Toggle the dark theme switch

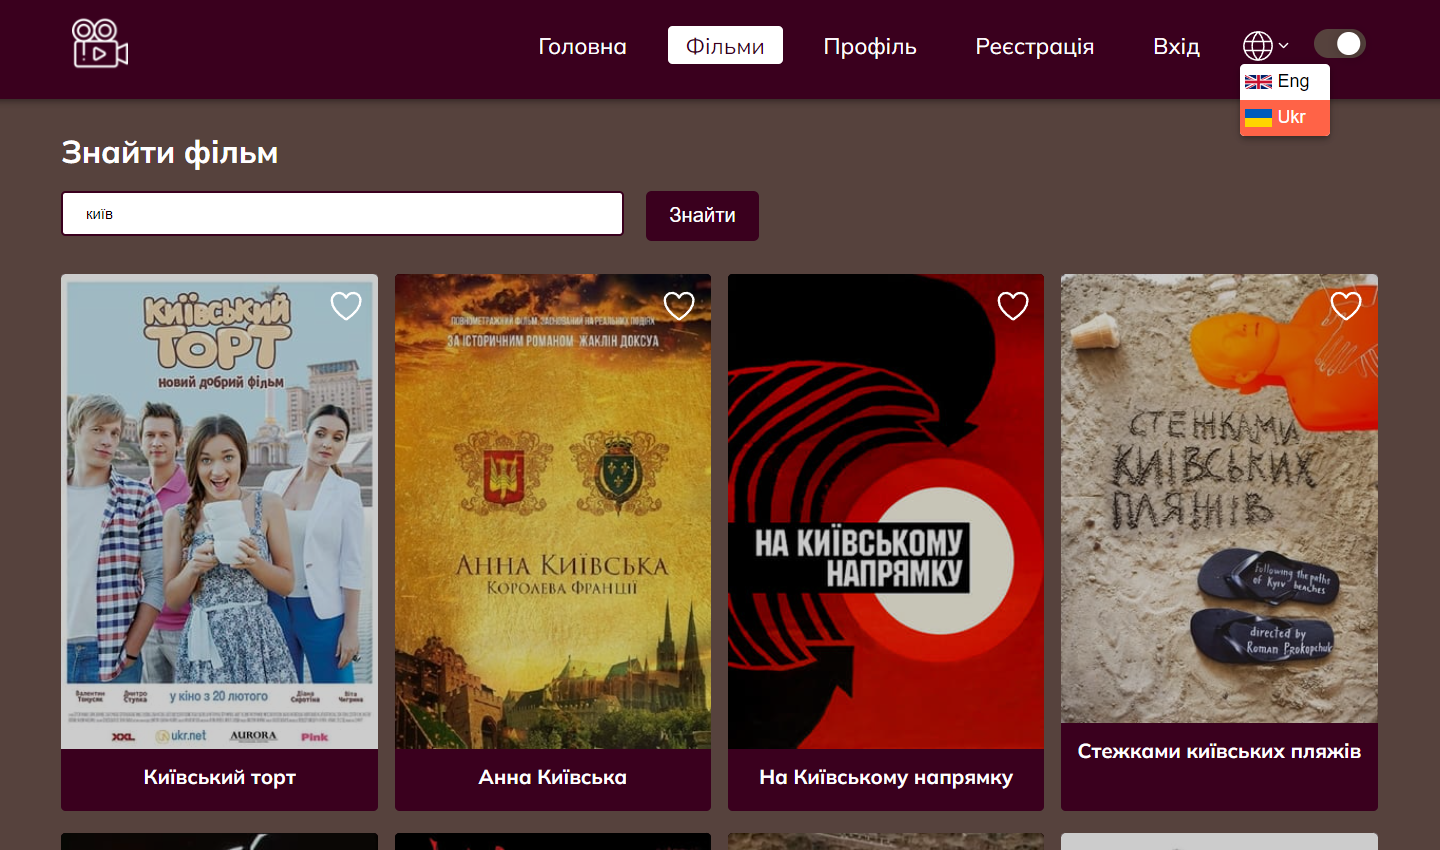coord(1340,44)
